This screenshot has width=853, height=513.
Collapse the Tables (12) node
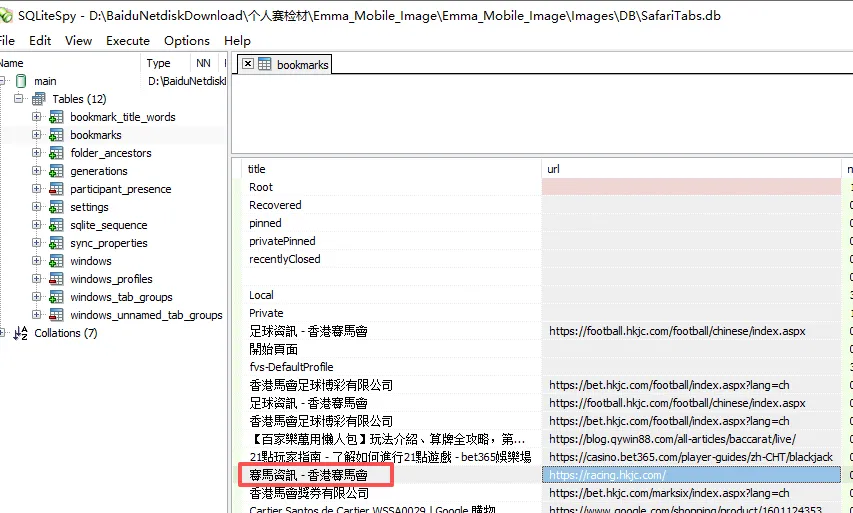point(18,98)
